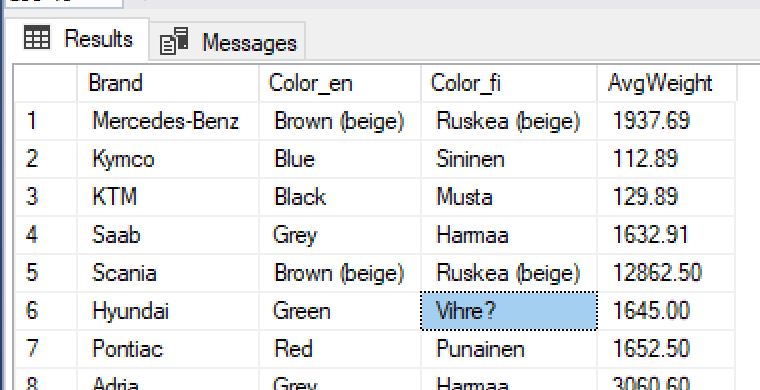
Task: Click the Messages tab icon
Action: [x=174, y=41]
